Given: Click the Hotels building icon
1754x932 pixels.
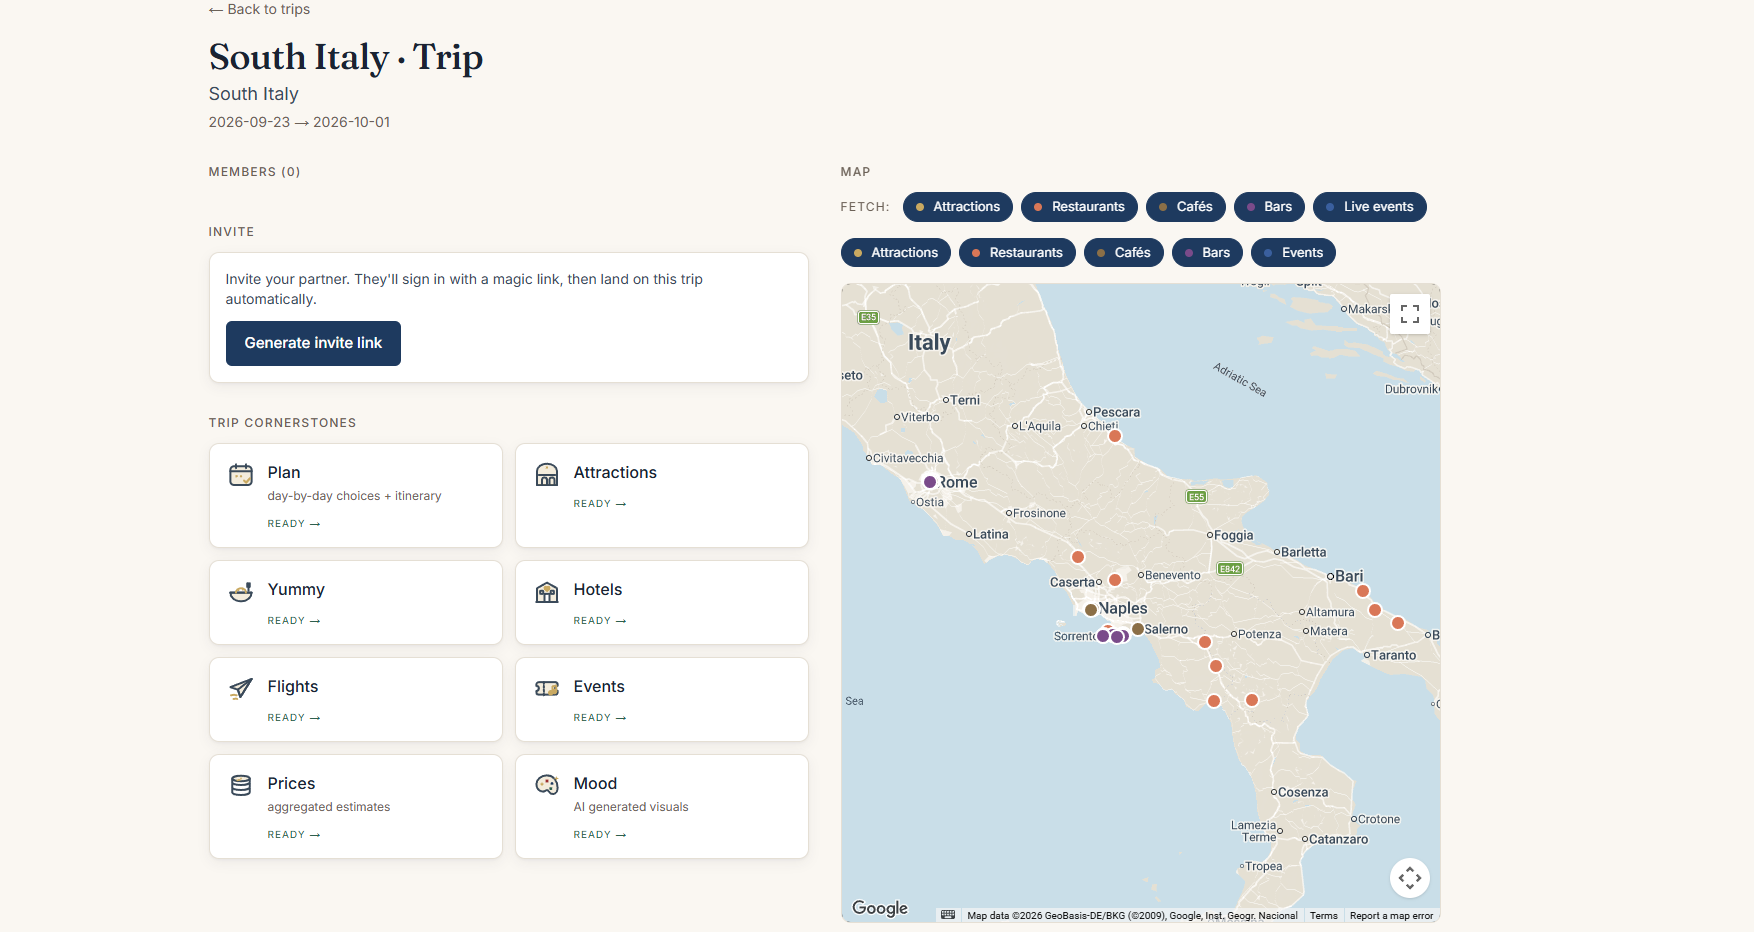Looking at the screenshot, I should click(x=547, y=592).
